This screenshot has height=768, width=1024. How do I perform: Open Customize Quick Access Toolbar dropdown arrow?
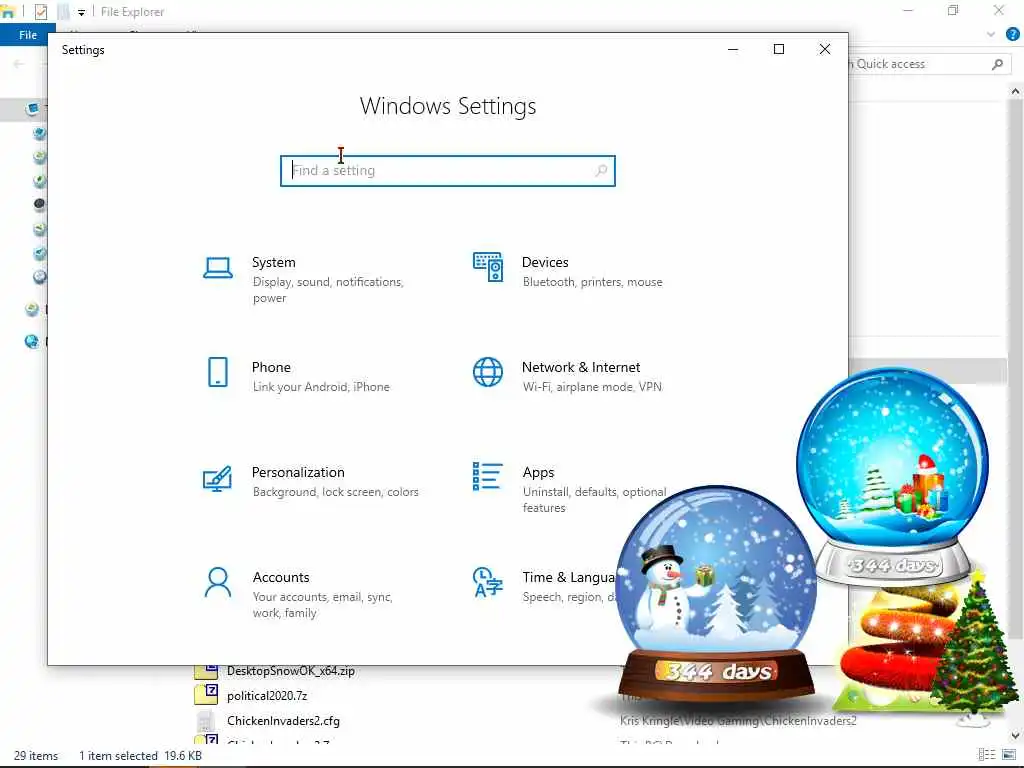(81, 12)
